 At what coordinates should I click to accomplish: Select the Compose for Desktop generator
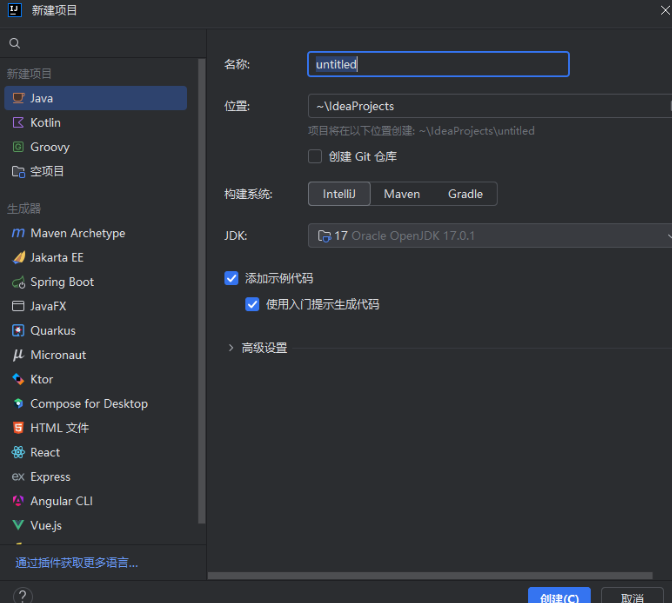(x=96, y=403)
